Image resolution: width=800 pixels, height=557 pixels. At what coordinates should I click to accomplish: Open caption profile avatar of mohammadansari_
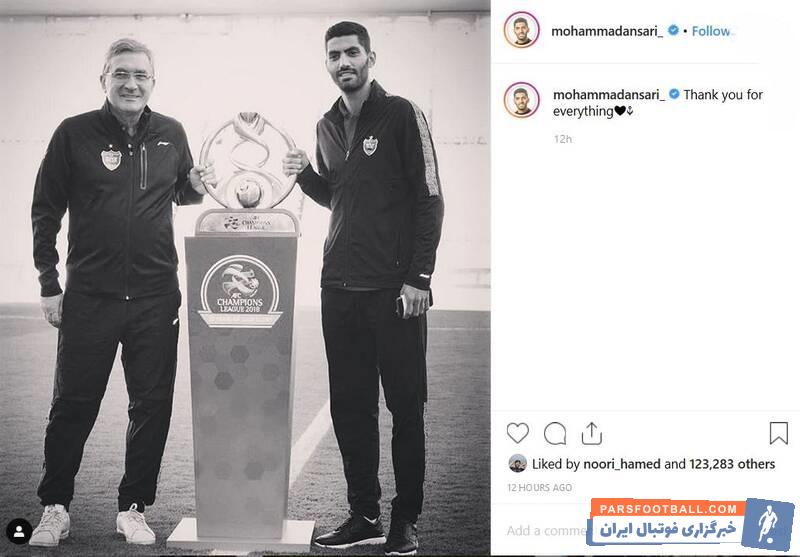pos(521,99)
